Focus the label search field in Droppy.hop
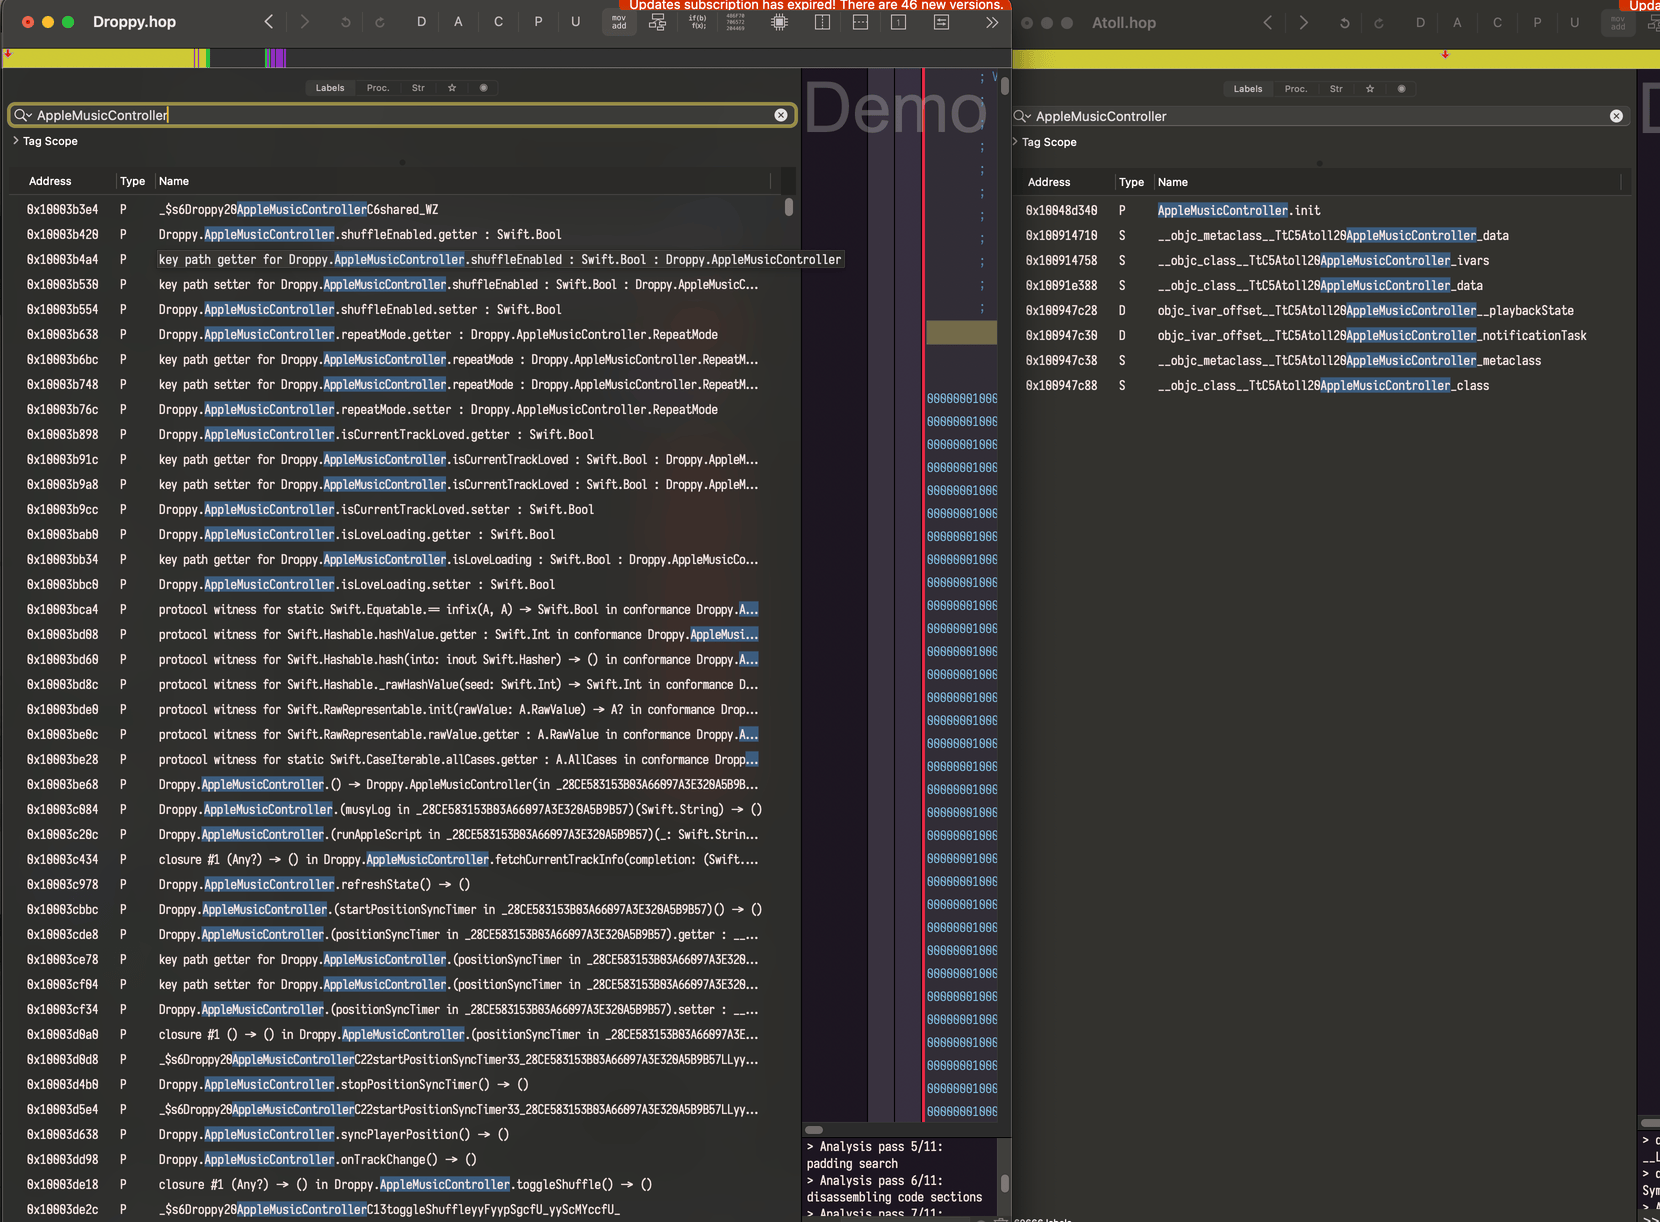 tap(402, 115)
